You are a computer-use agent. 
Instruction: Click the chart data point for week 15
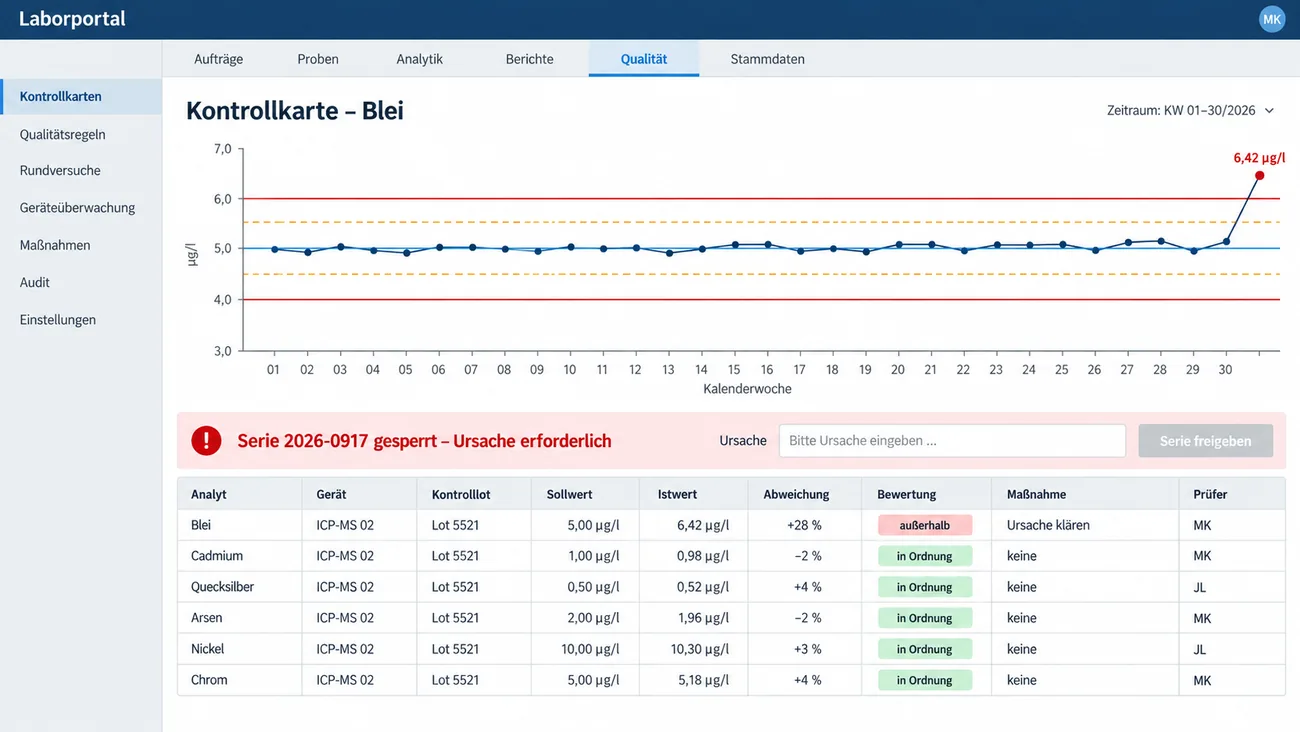point(735,244)
